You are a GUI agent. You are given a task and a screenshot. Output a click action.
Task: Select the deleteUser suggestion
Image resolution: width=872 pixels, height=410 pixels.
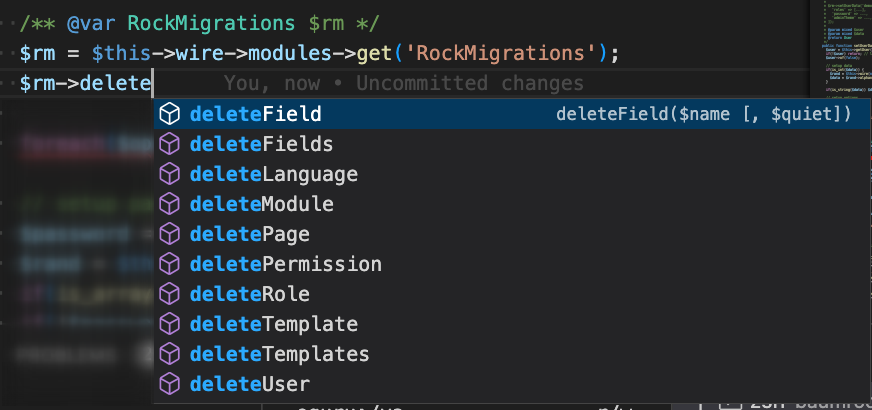(249, 384)
